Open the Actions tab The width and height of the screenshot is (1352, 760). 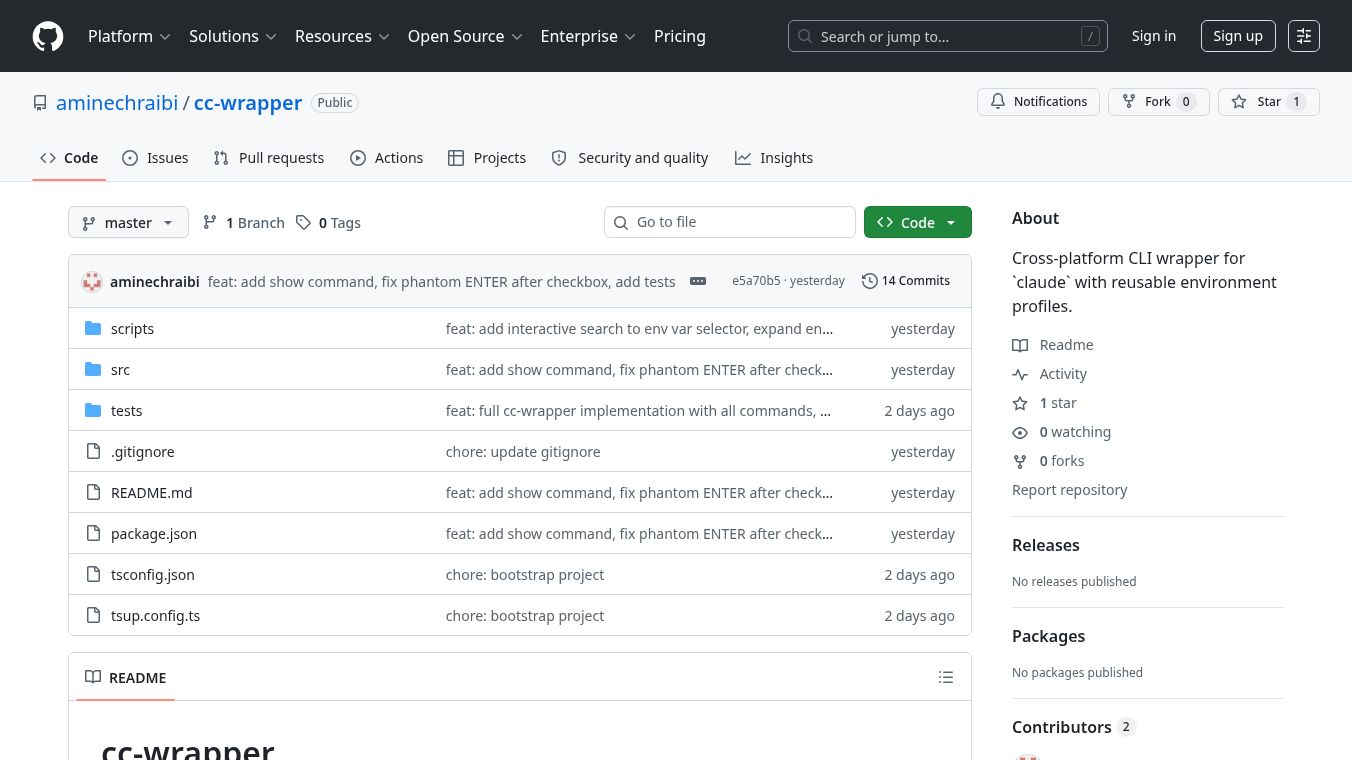point(387,158)
